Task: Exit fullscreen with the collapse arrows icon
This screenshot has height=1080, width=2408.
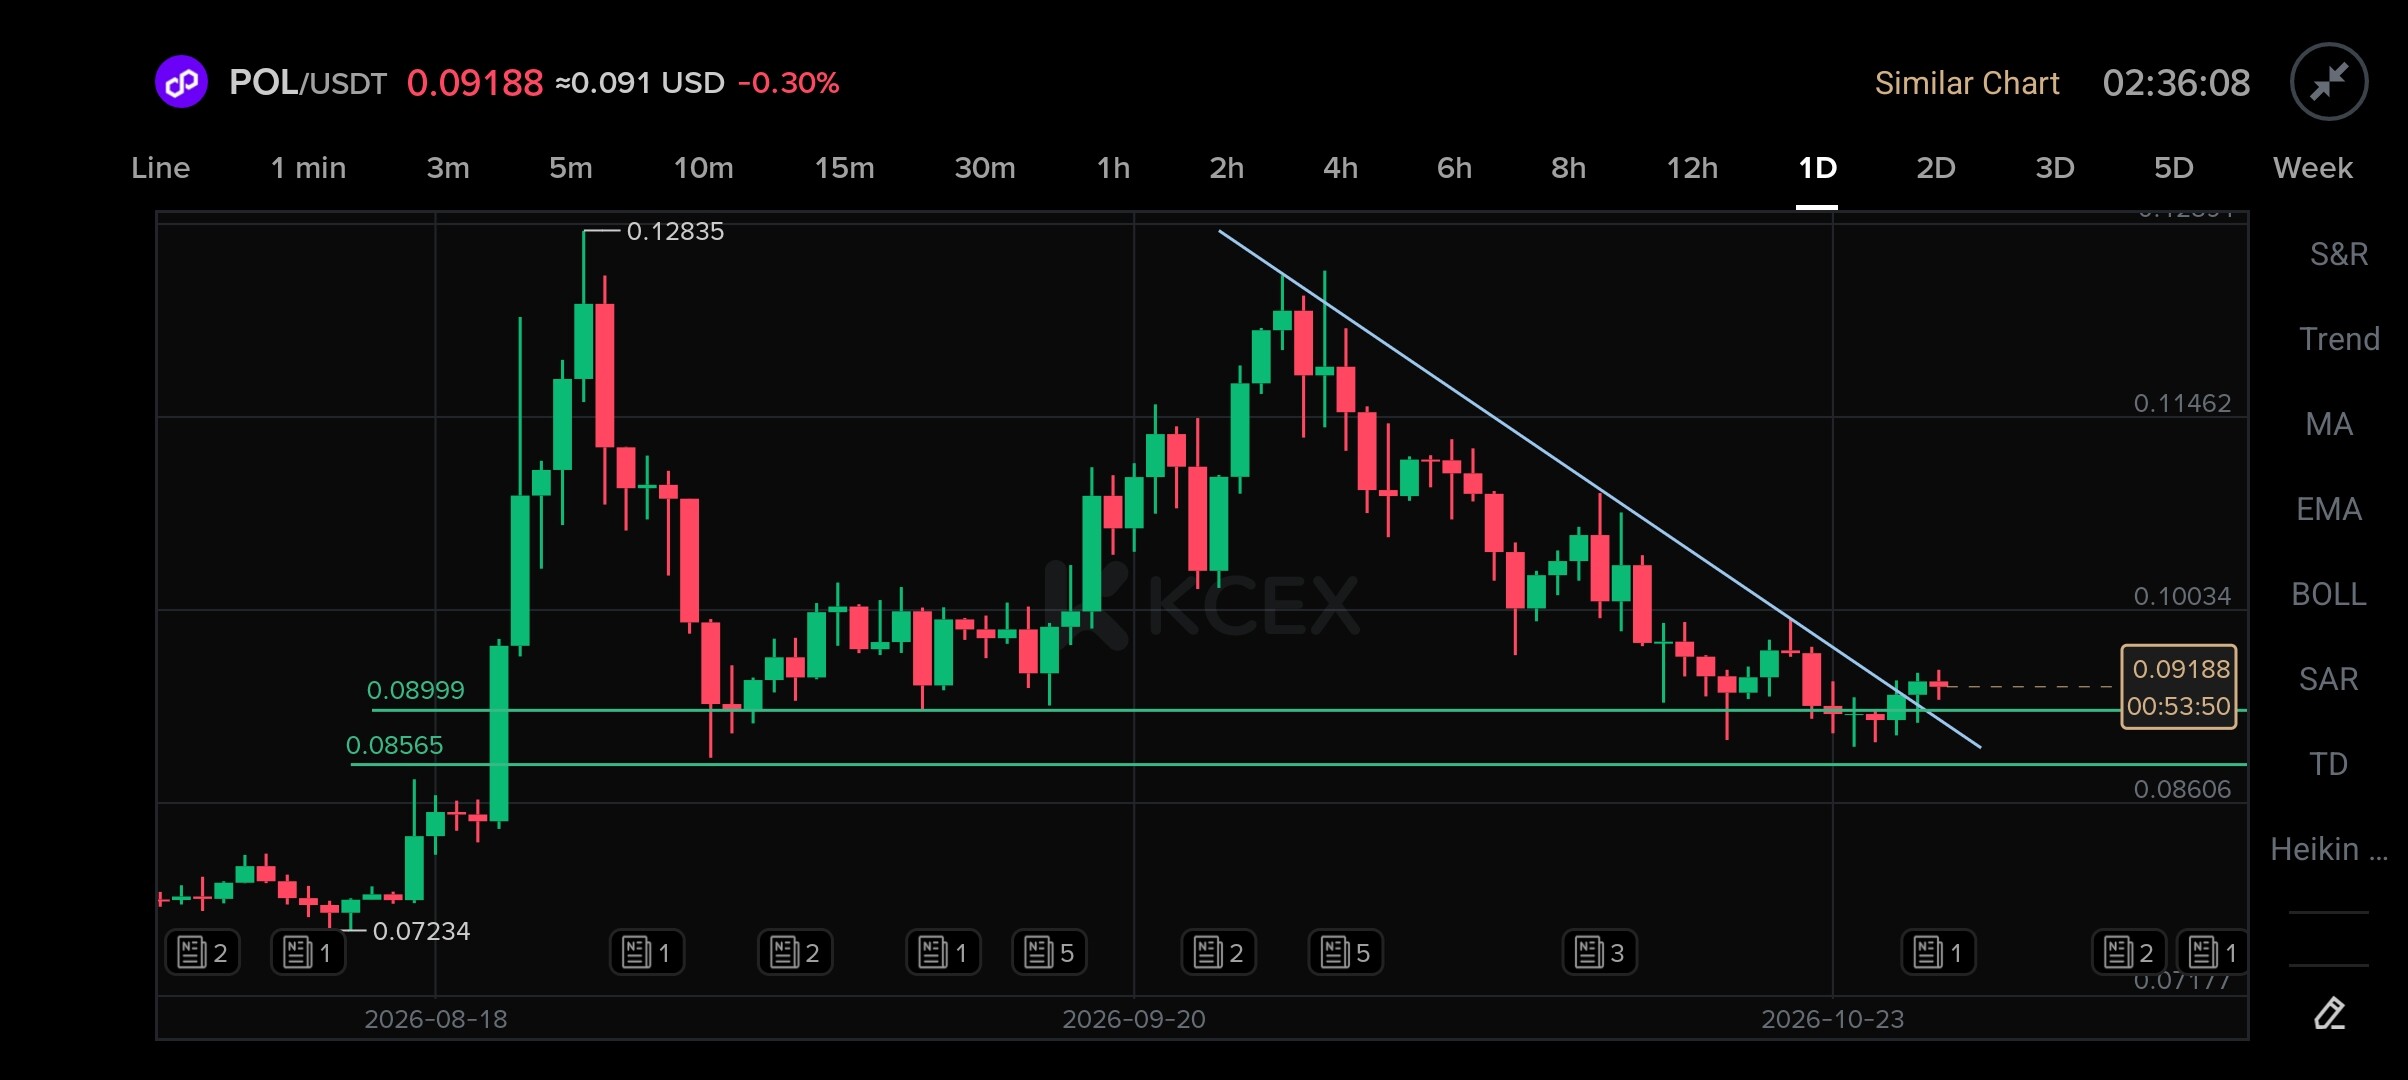Action: [2329, 82]
